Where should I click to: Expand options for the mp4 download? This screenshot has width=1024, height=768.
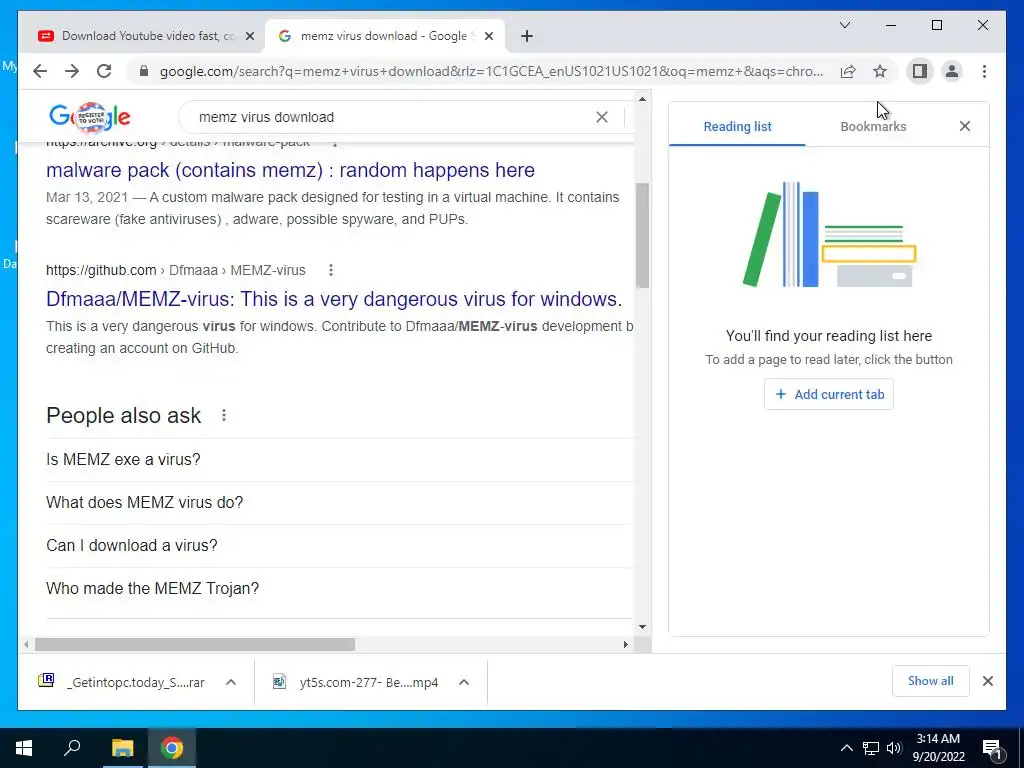pos(464,682)
